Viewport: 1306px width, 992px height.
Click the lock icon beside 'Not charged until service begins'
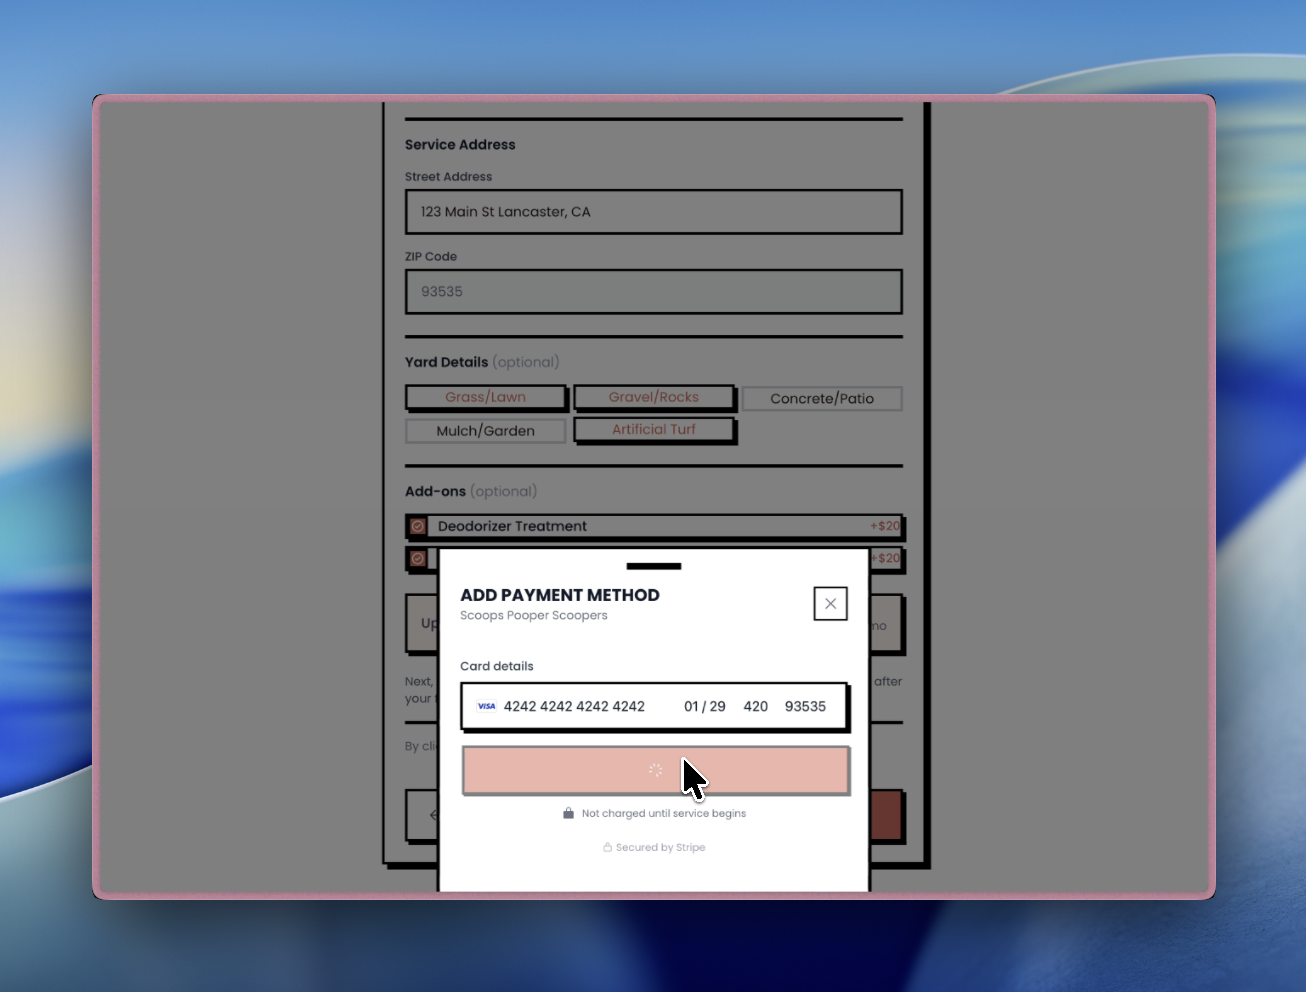point(567,813)
